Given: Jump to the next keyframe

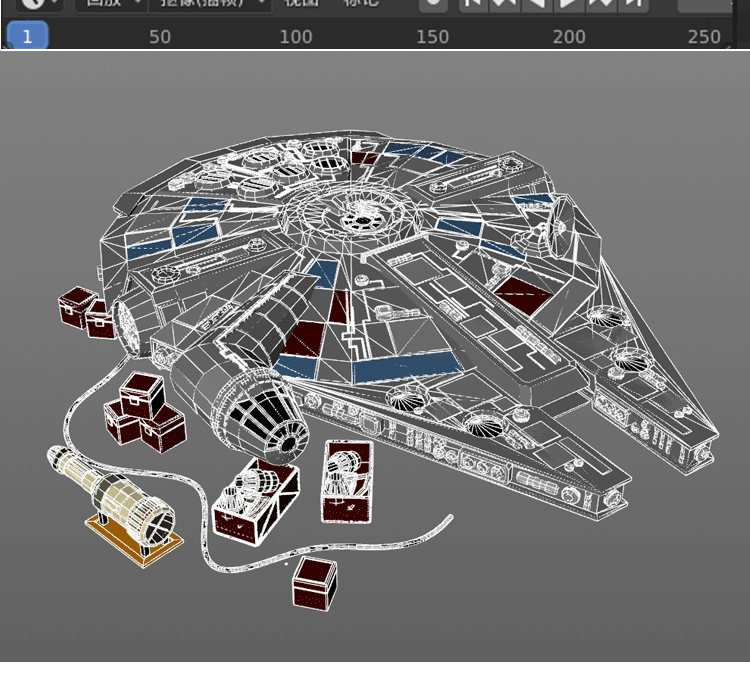Looking at the screenshot, I should click(x=601, y=4).
